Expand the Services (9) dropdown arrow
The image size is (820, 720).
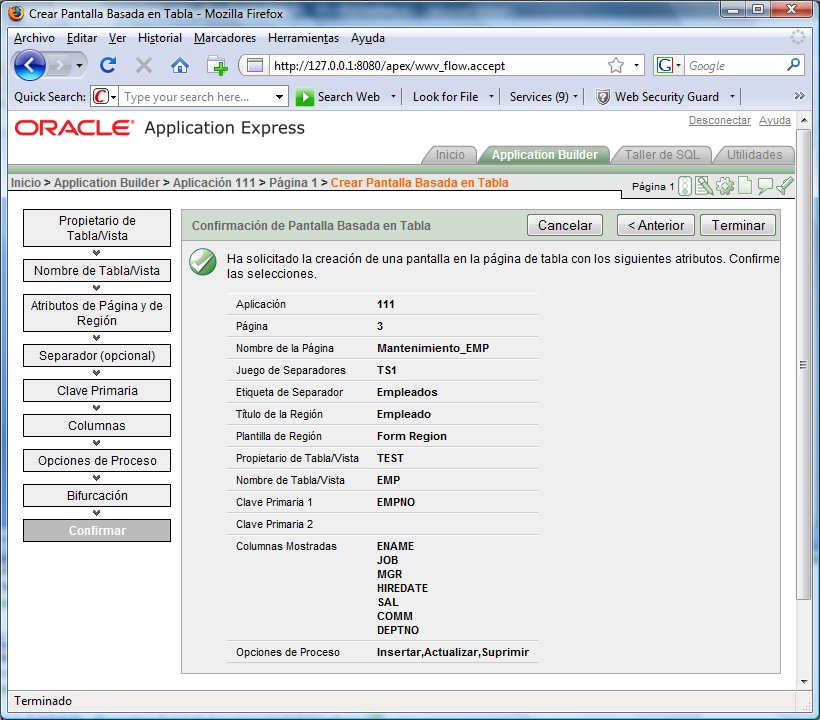coord(576,97)
